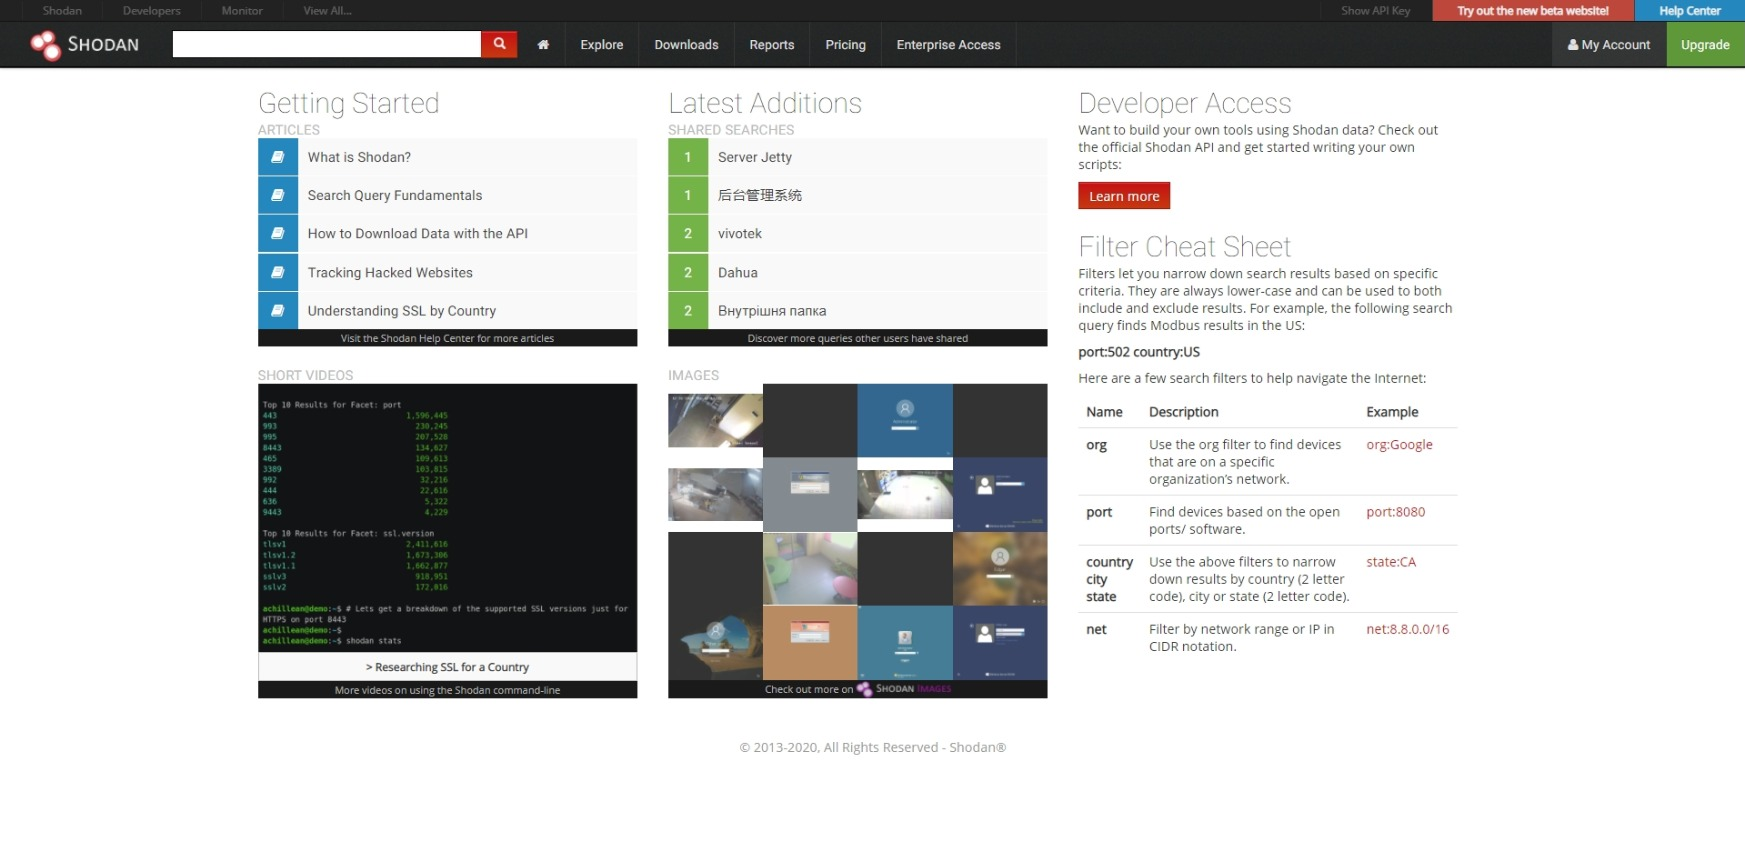This screenshot has height=852, width=1745.
Task: Click book icon for How to Download Data
Action: 278,234
